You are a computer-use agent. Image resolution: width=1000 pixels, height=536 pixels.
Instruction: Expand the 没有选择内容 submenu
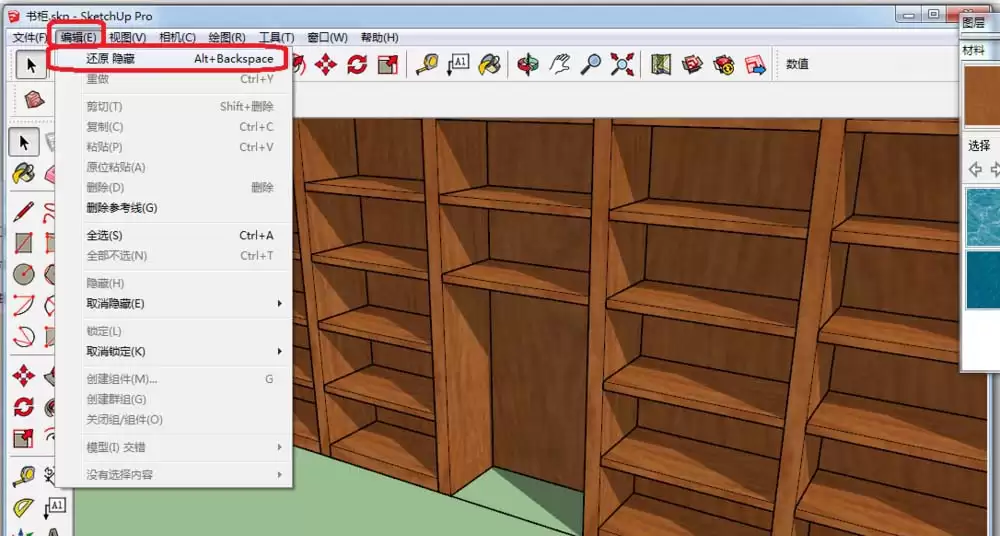tap(173, 475)
